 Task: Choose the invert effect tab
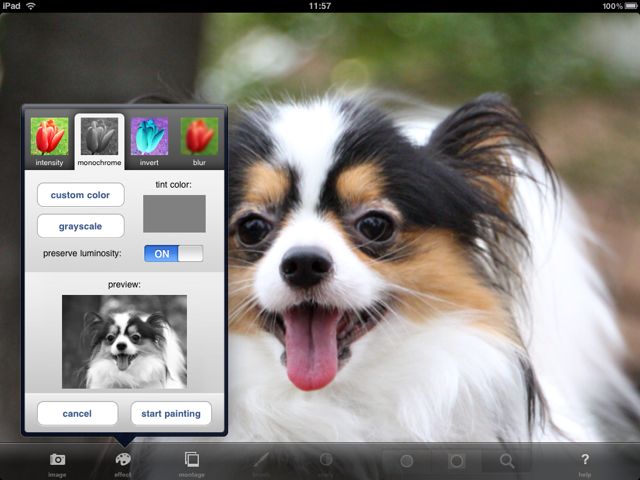click(149, 142)
